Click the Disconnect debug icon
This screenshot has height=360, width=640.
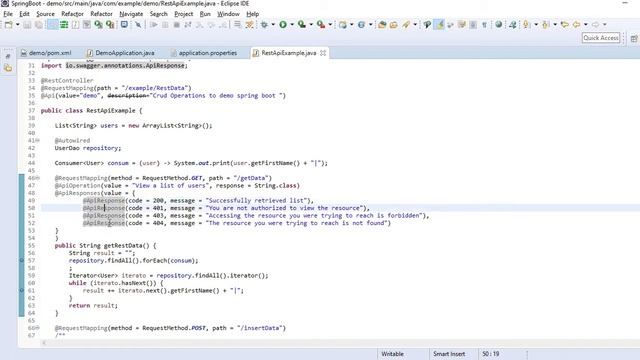click(188, 25)
